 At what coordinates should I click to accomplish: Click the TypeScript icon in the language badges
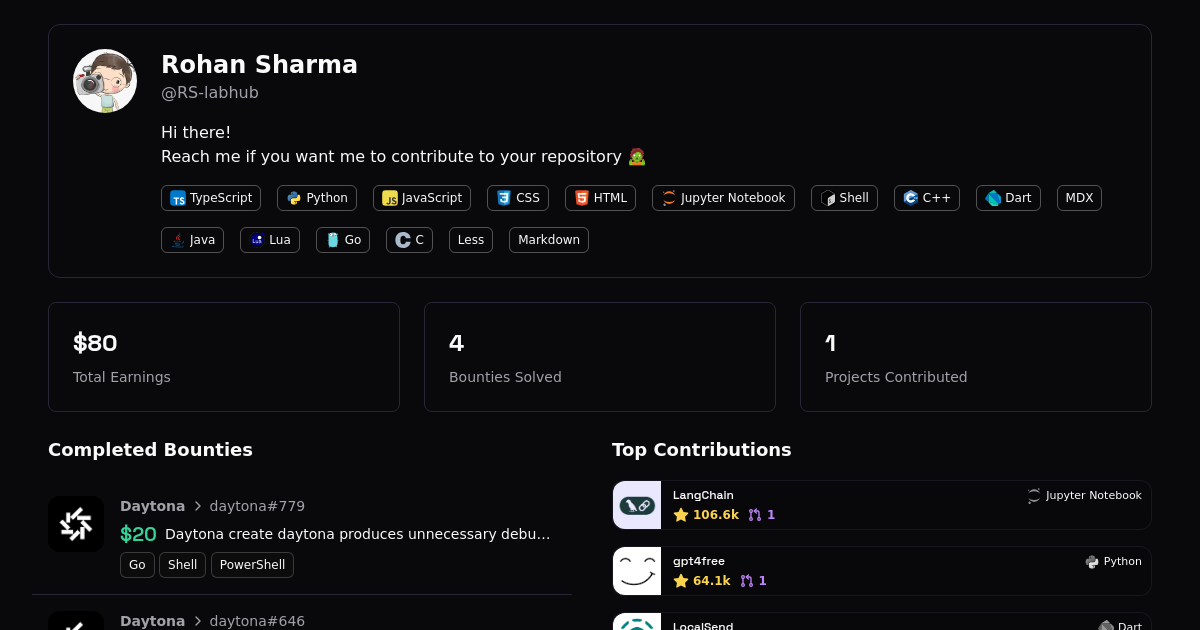pos(178,198)
